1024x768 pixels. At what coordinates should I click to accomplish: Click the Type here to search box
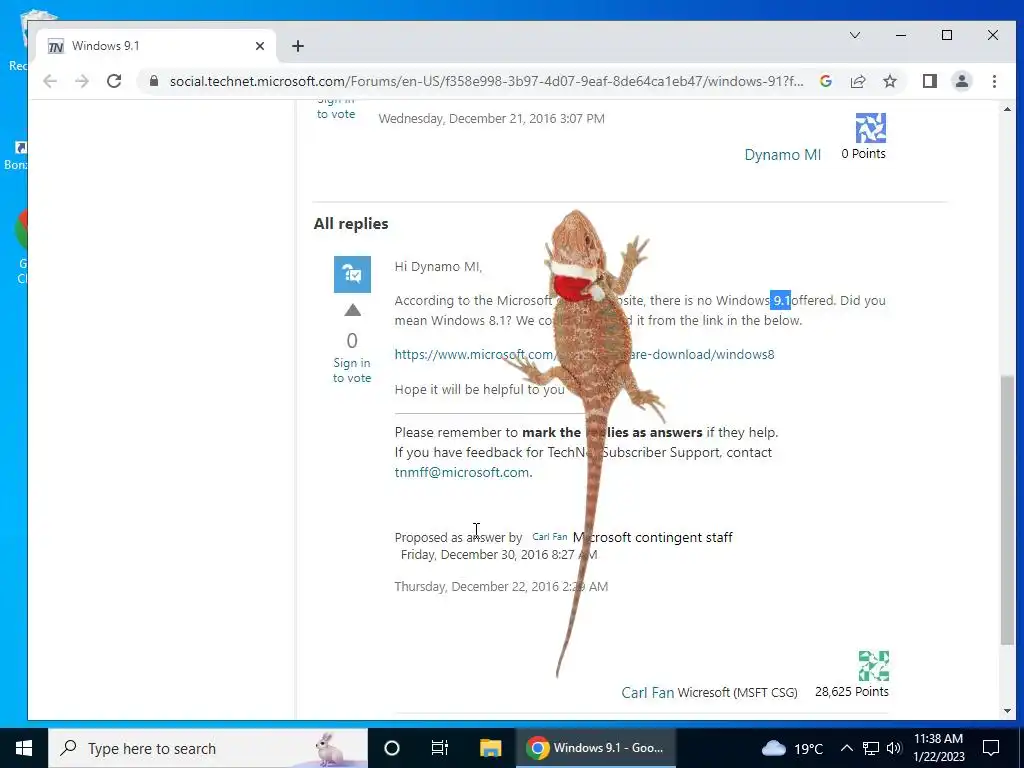pyautogui.click(x=208, y=748)
